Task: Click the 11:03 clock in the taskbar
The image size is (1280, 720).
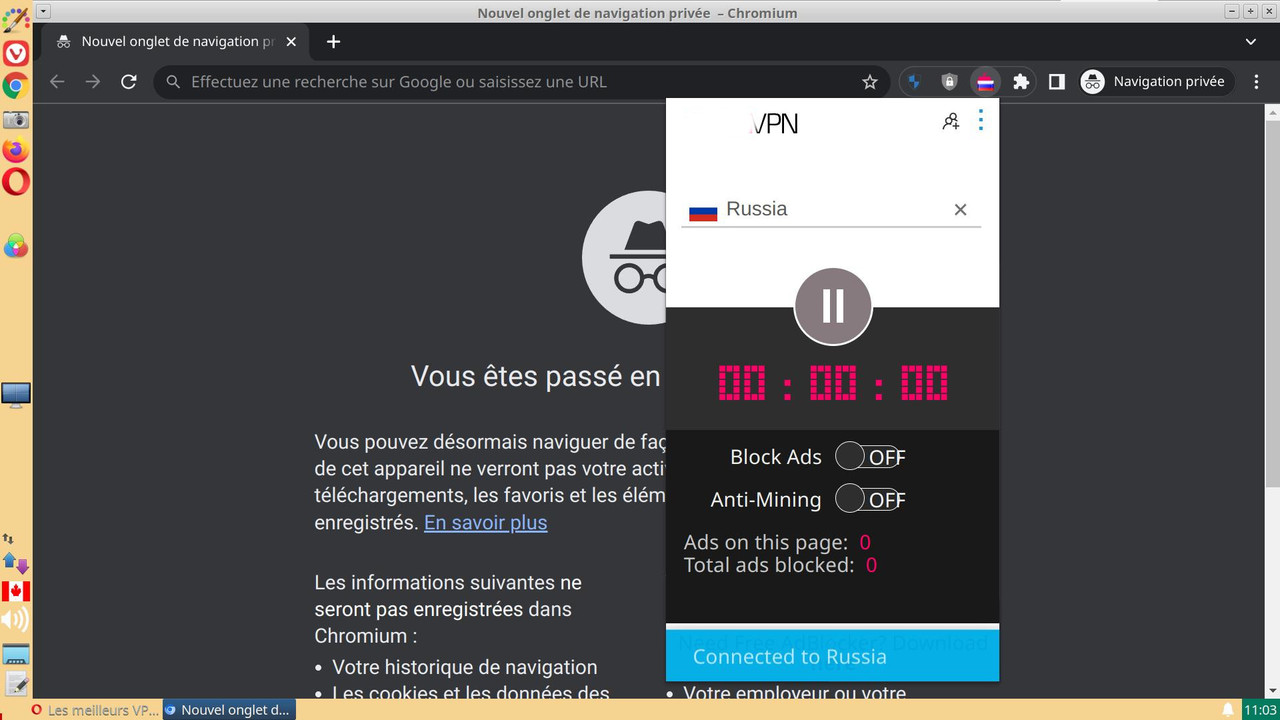Action: coord(1260,710)
